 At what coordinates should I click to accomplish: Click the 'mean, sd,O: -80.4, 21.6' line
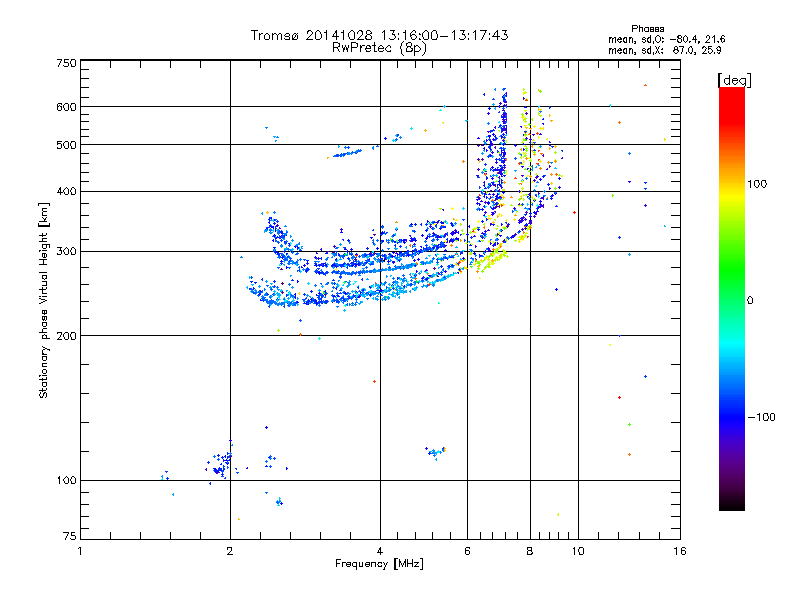[666, 39]
